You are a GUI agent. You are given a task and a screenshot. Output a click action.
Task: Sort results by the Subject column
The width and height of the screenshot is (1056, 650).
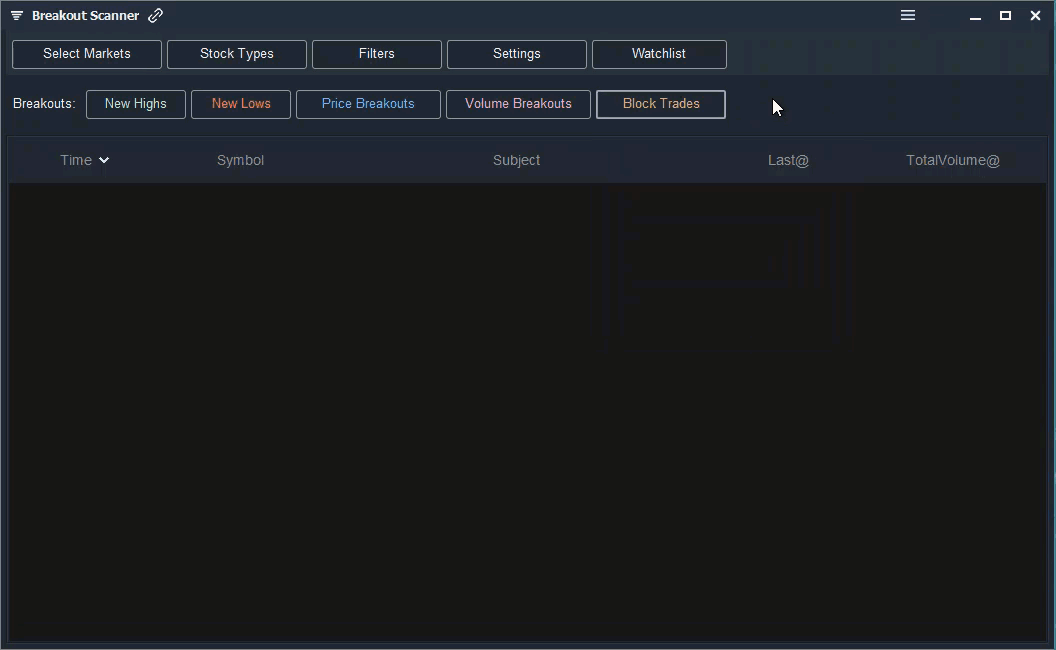point(516,160)
